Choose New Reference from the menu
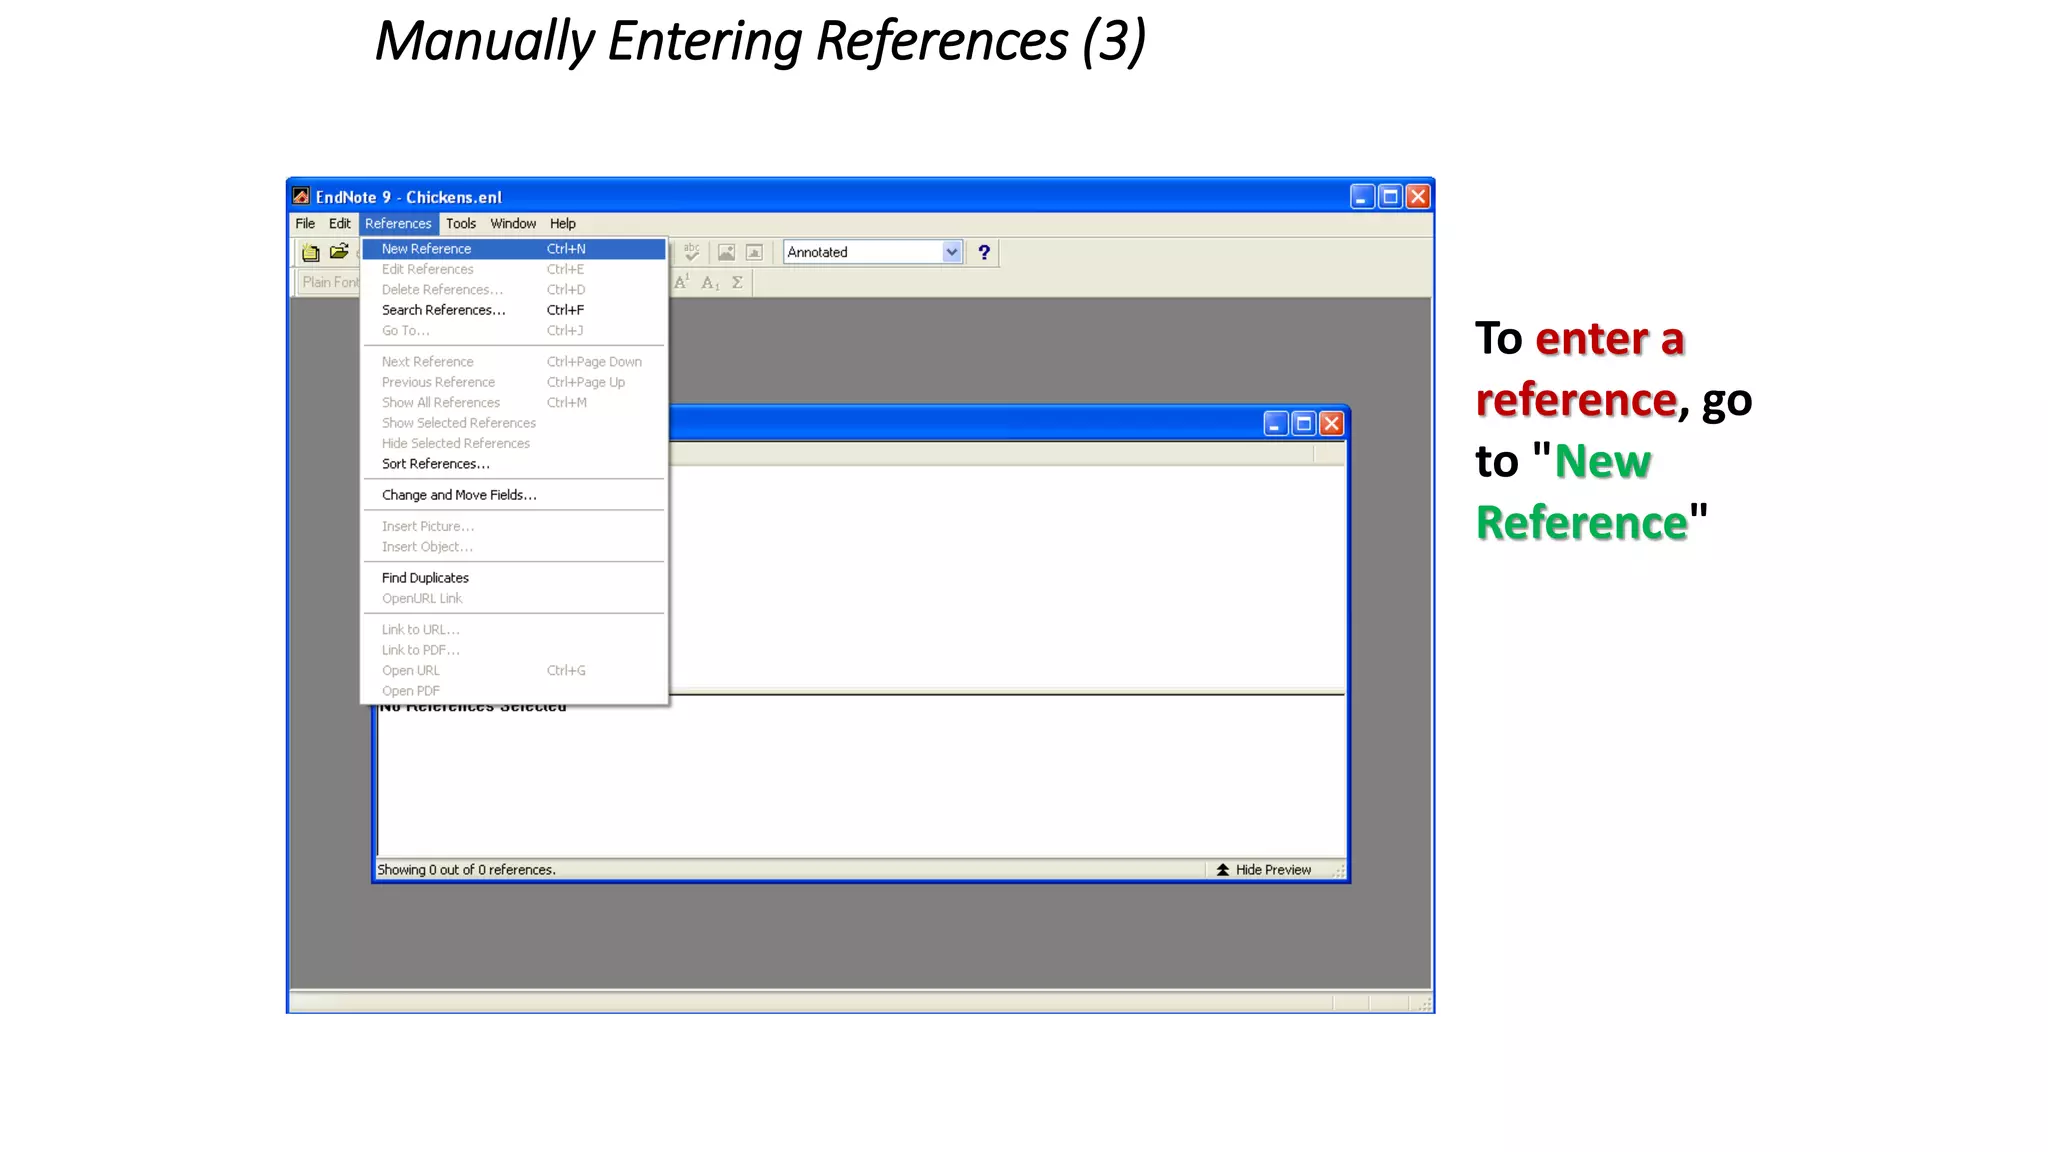 (514, 249)
